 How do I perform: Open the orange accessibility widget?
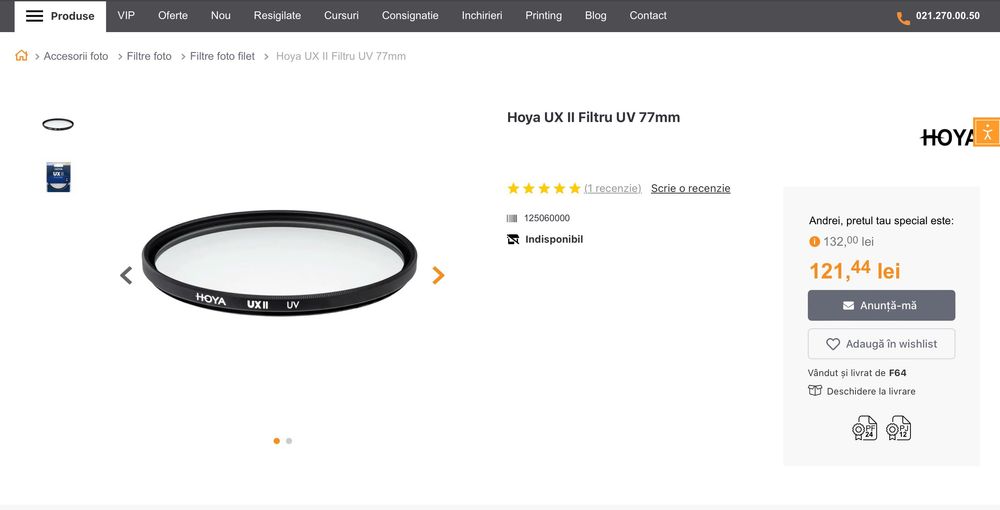click(986, 132)
